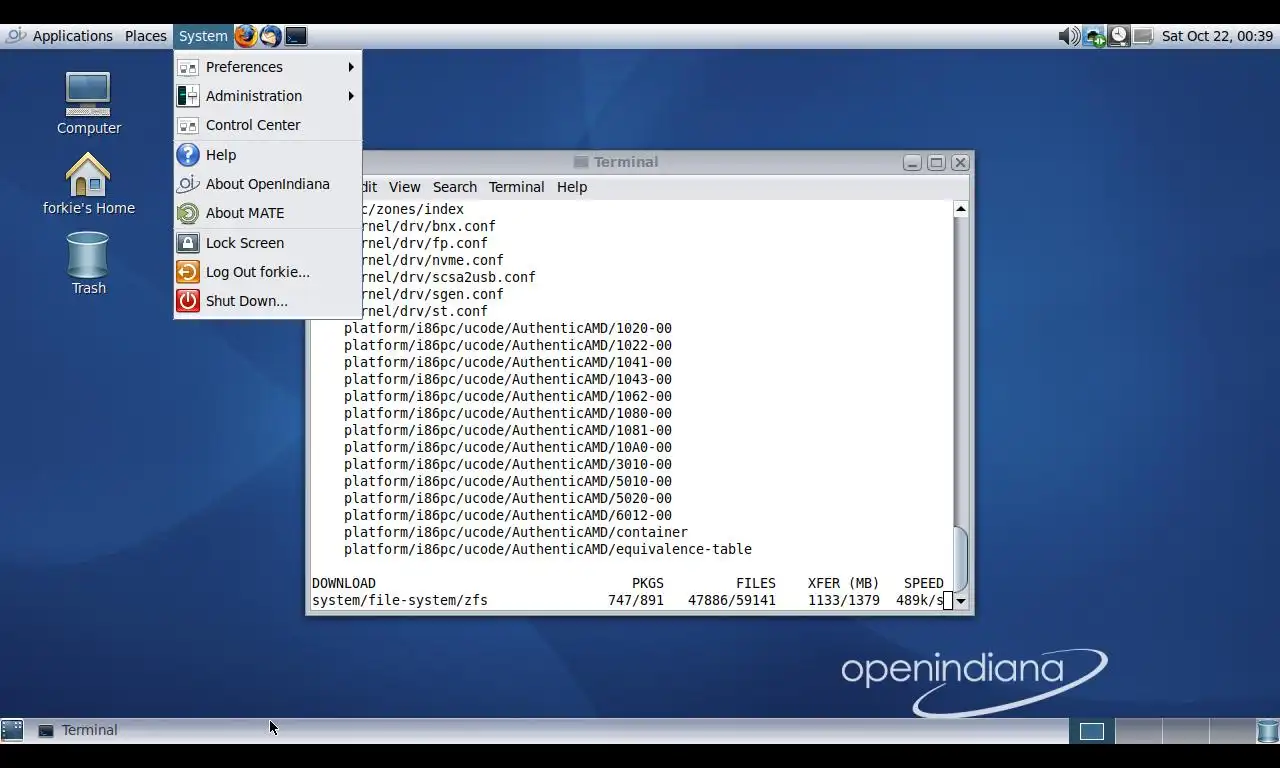This screenshot has width=1280, height=768.
Task: Click the Terminal vertical scrollbar thumb
Action: click(960, 559)
